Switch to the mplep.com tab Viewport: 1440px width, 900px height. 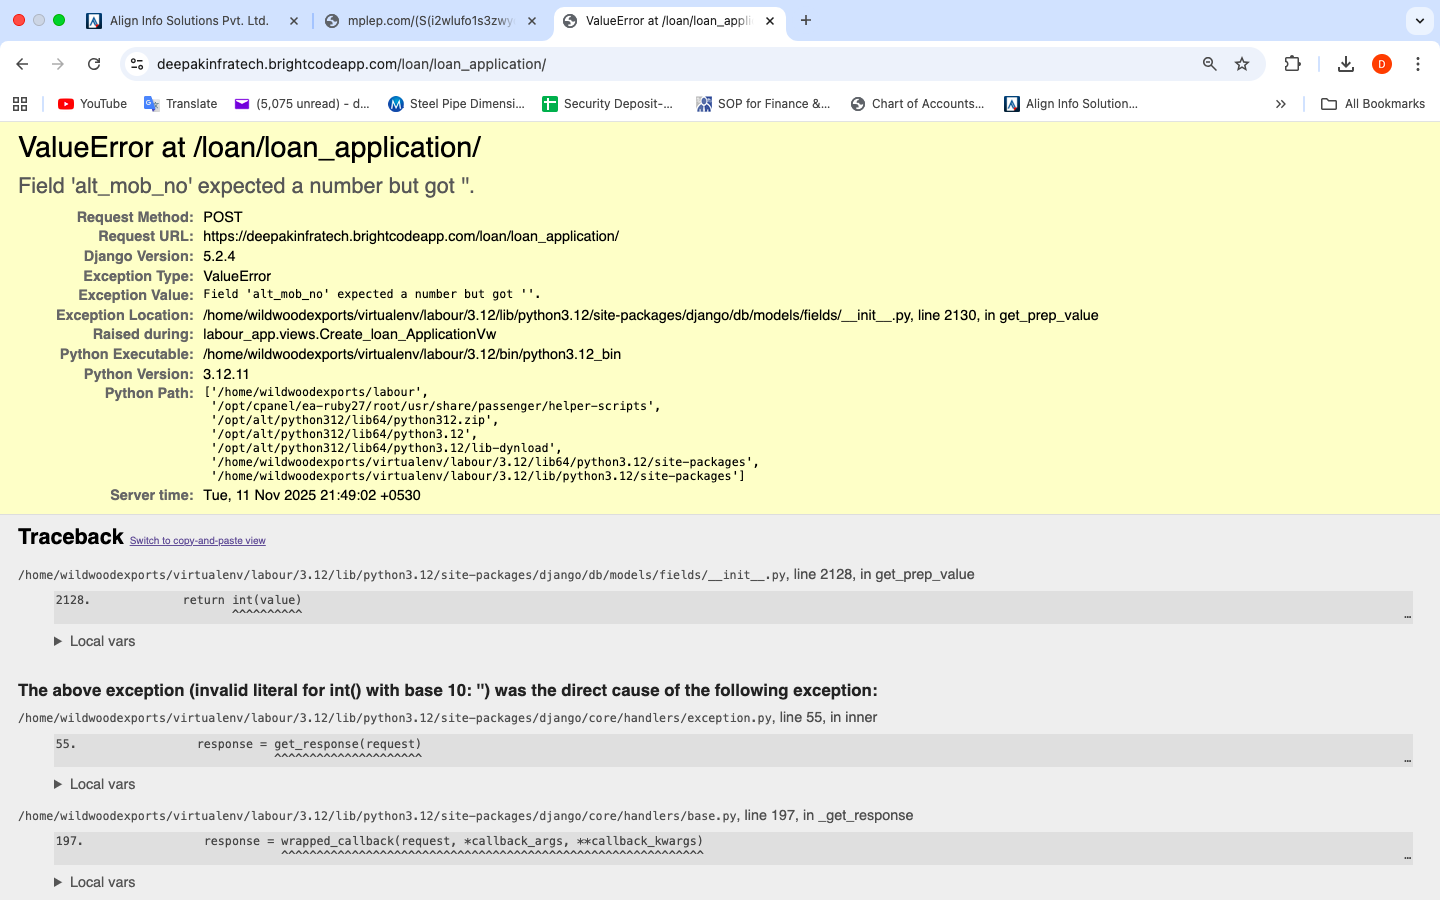[428, 20]
